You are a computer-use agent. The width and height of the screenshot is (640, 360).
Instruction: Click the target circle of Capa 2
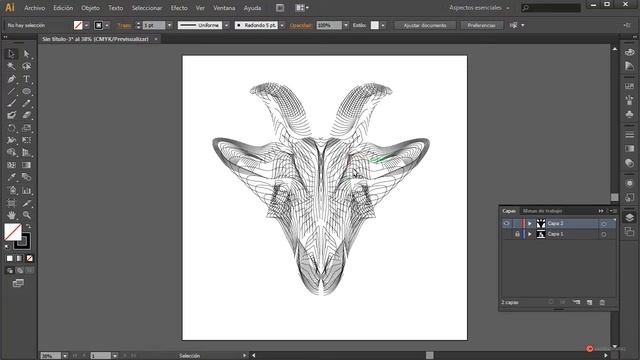point(604,224)
